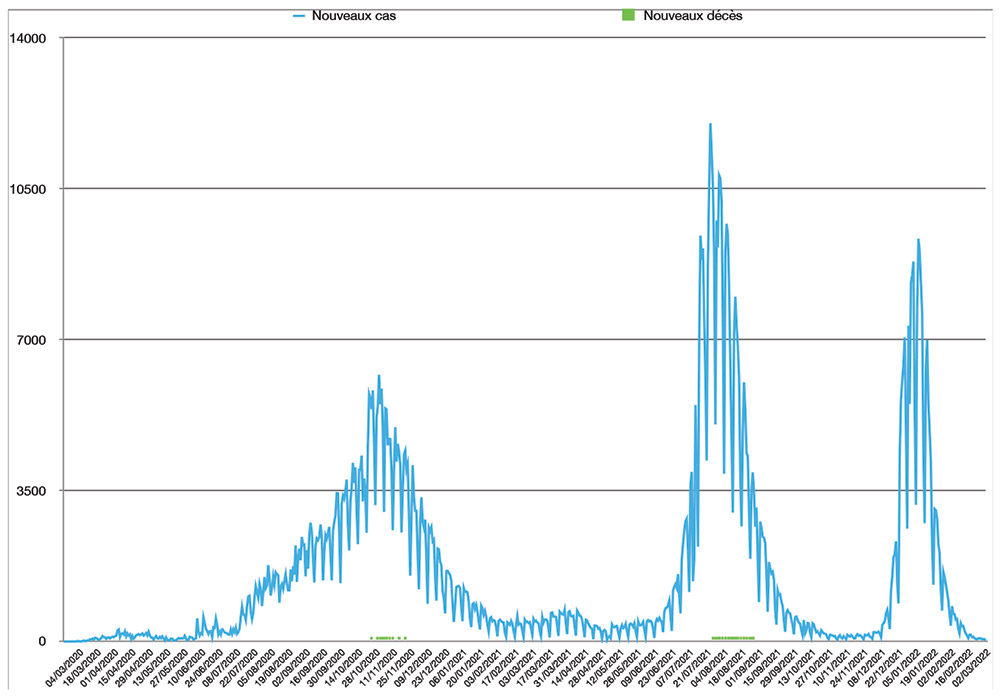1000x698 pixels.
Task: Click the highest peak of the 2021 wave
Action: pos(710,125)
